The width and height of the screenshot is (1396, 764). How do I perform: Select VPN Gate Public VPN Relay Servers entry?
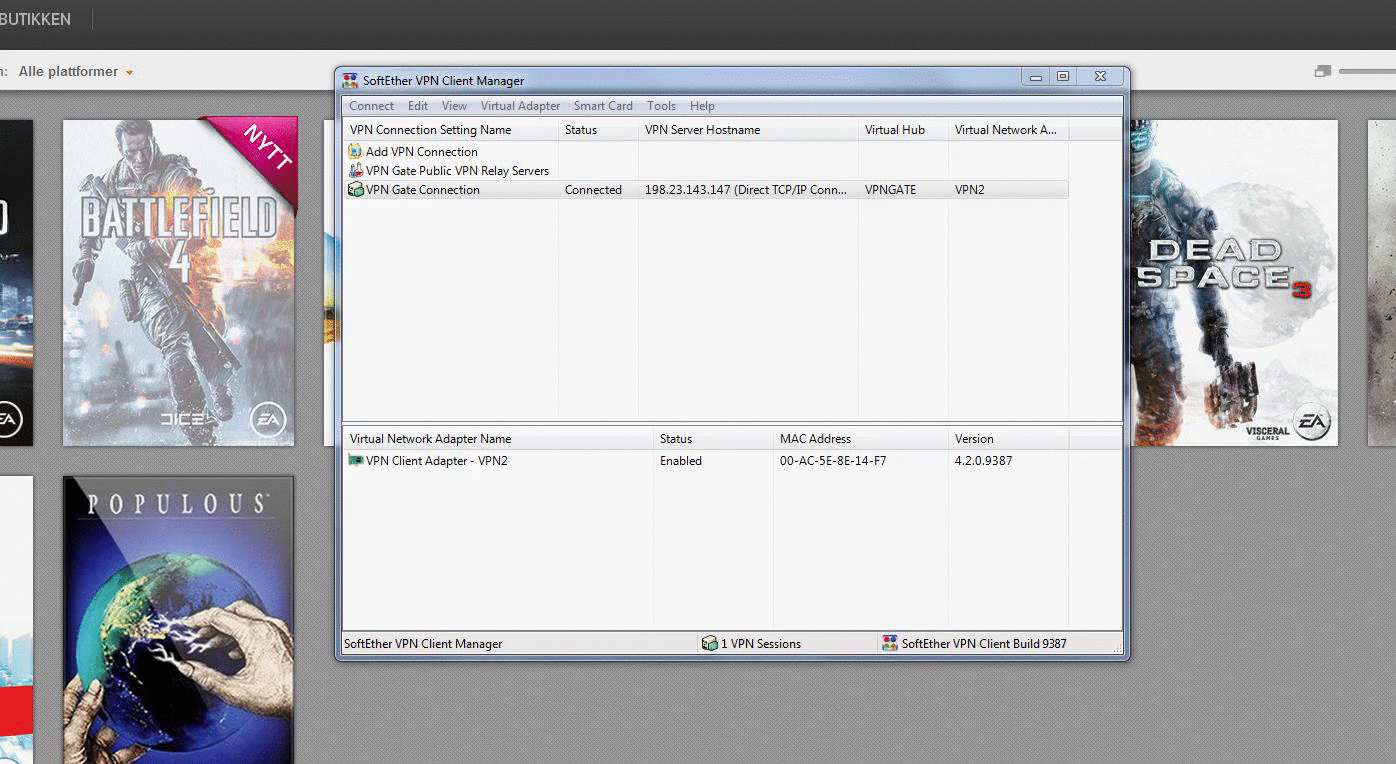(x=457, y=171)
